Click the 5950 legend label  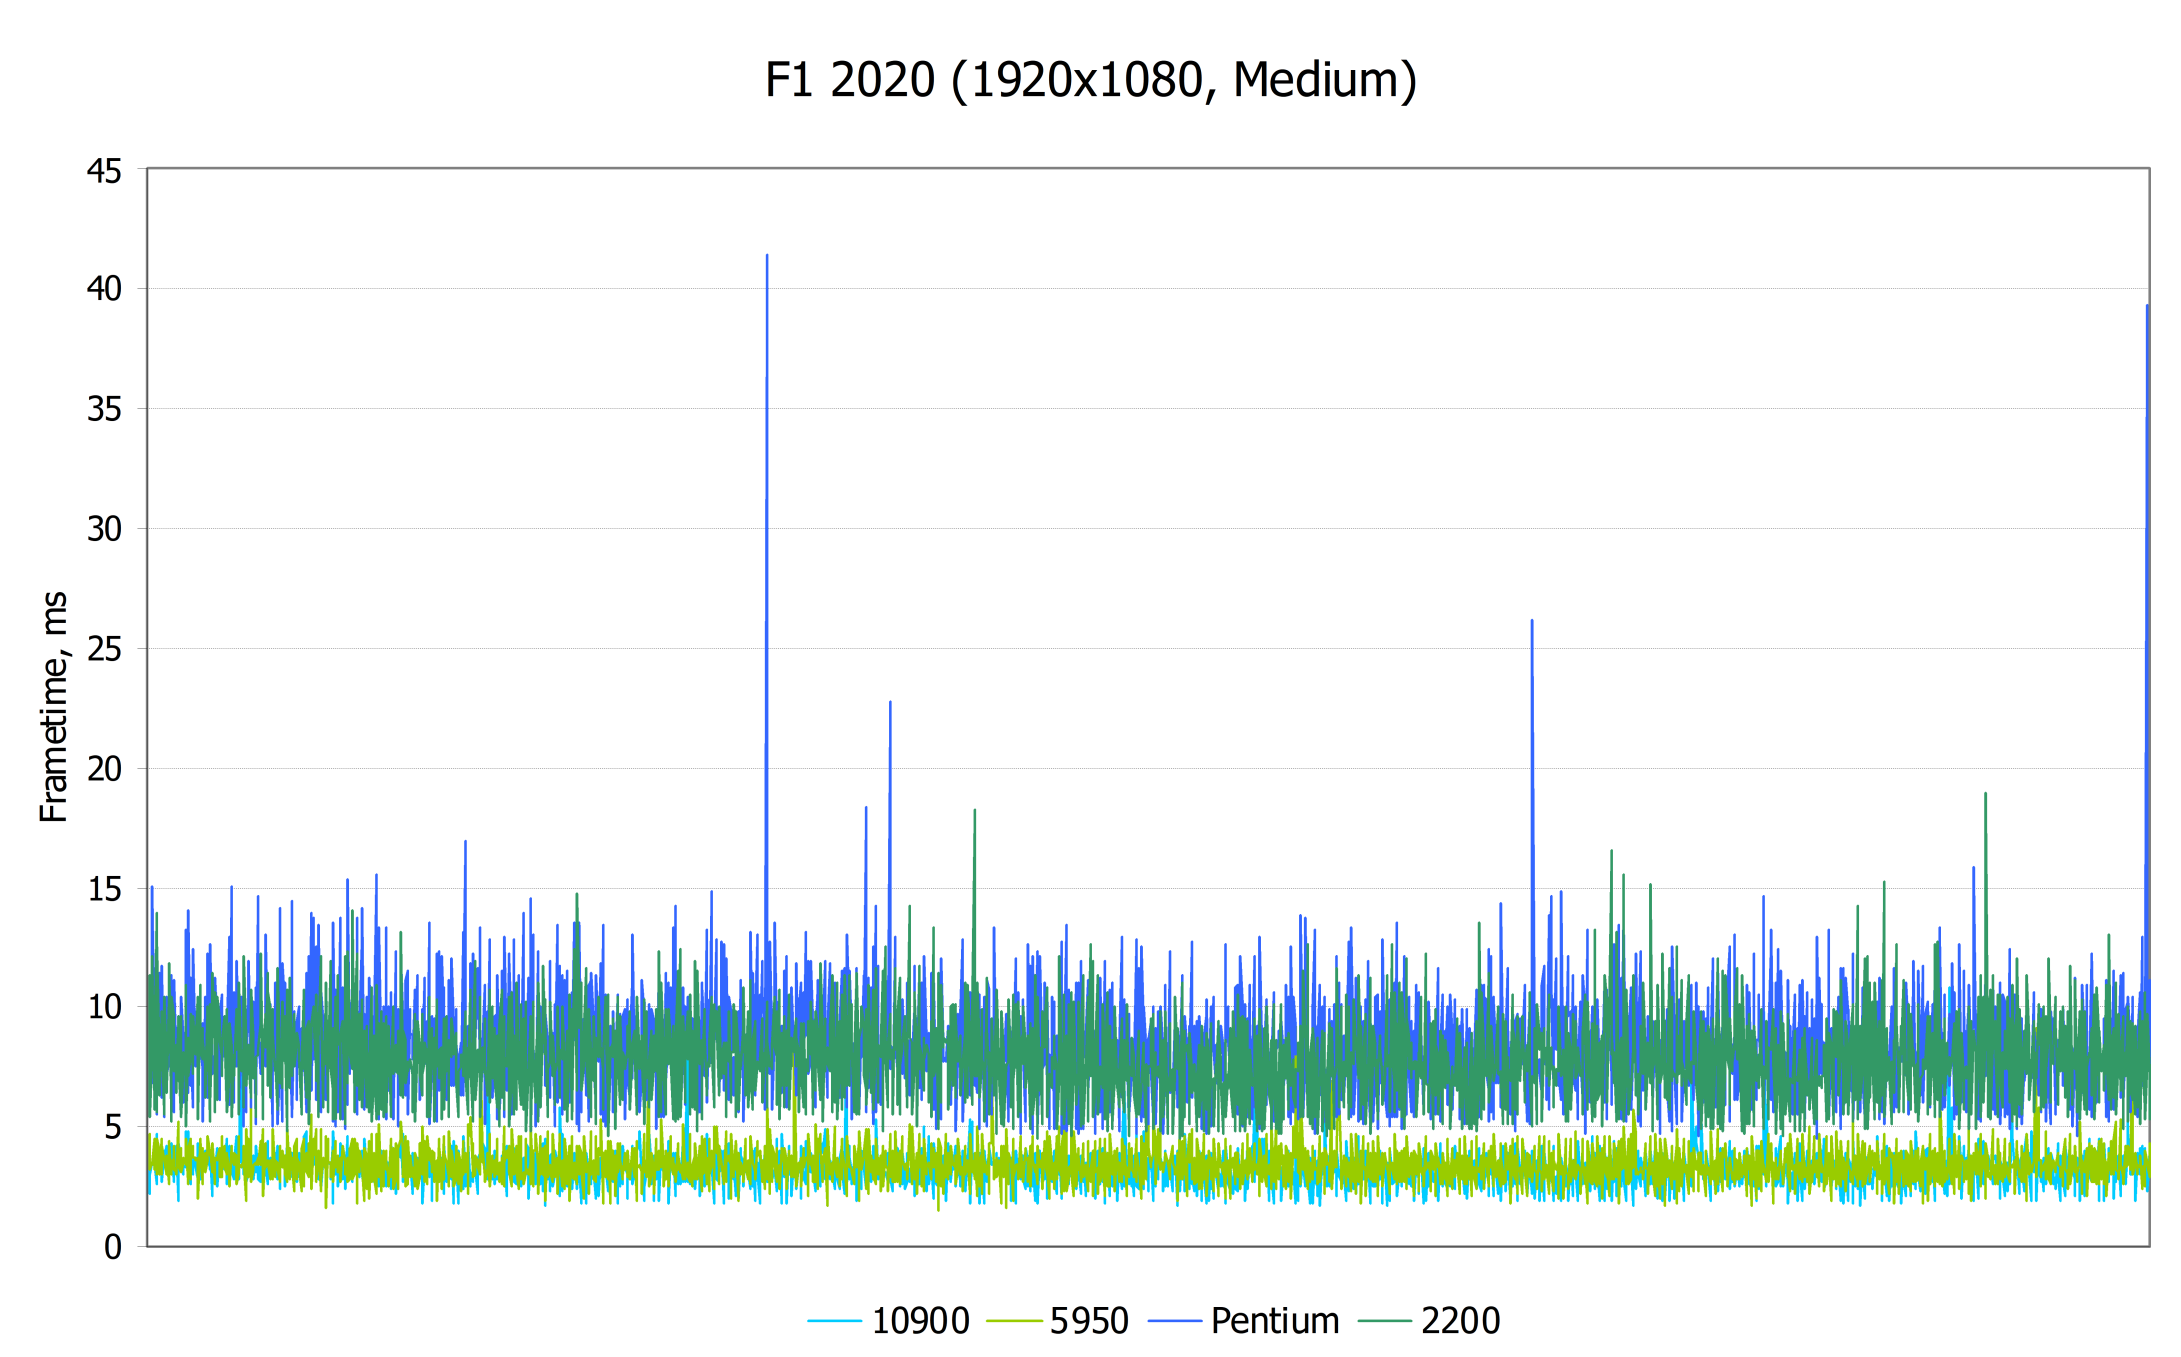[x=1089, y=1321]
